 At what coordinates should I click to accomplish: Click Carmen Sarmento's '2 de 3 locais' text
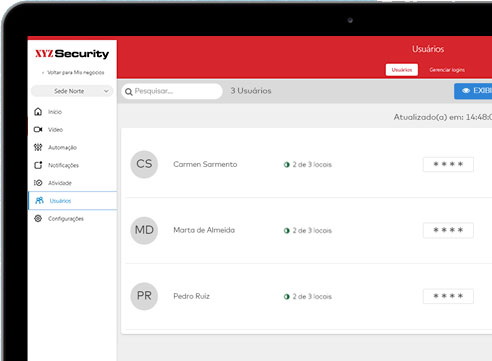click(x=312, y=165)
